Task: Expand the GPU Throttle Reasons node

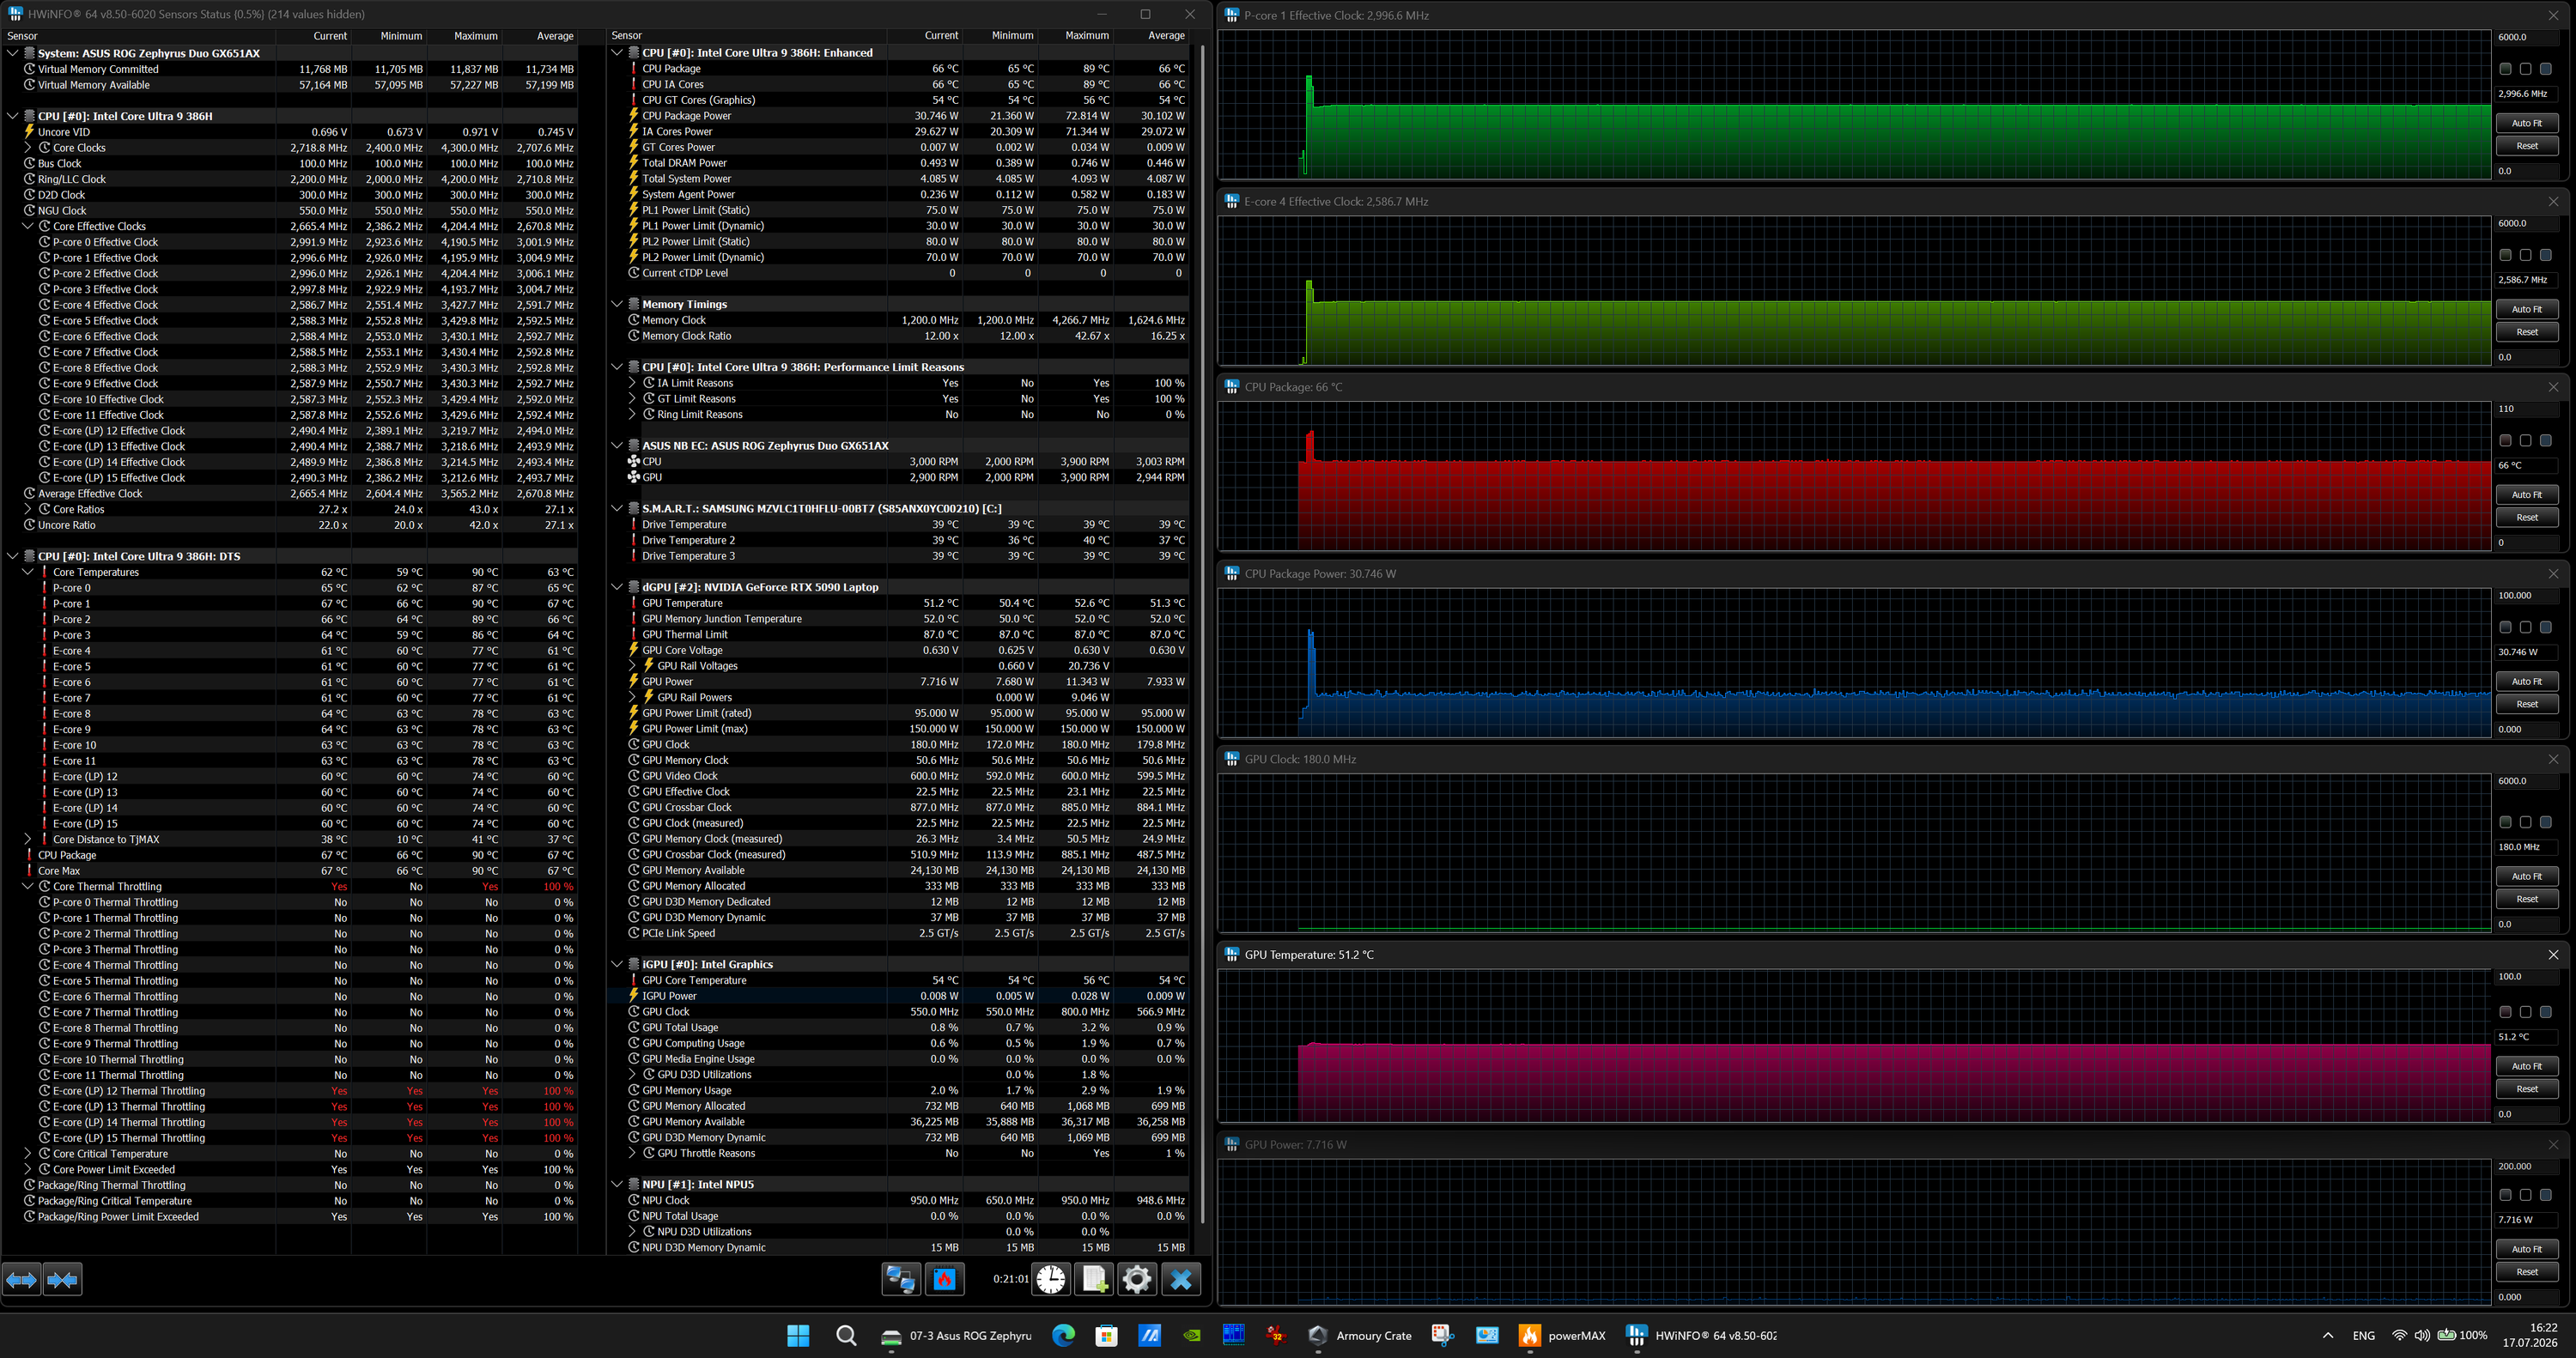Action: [632, 1153]
